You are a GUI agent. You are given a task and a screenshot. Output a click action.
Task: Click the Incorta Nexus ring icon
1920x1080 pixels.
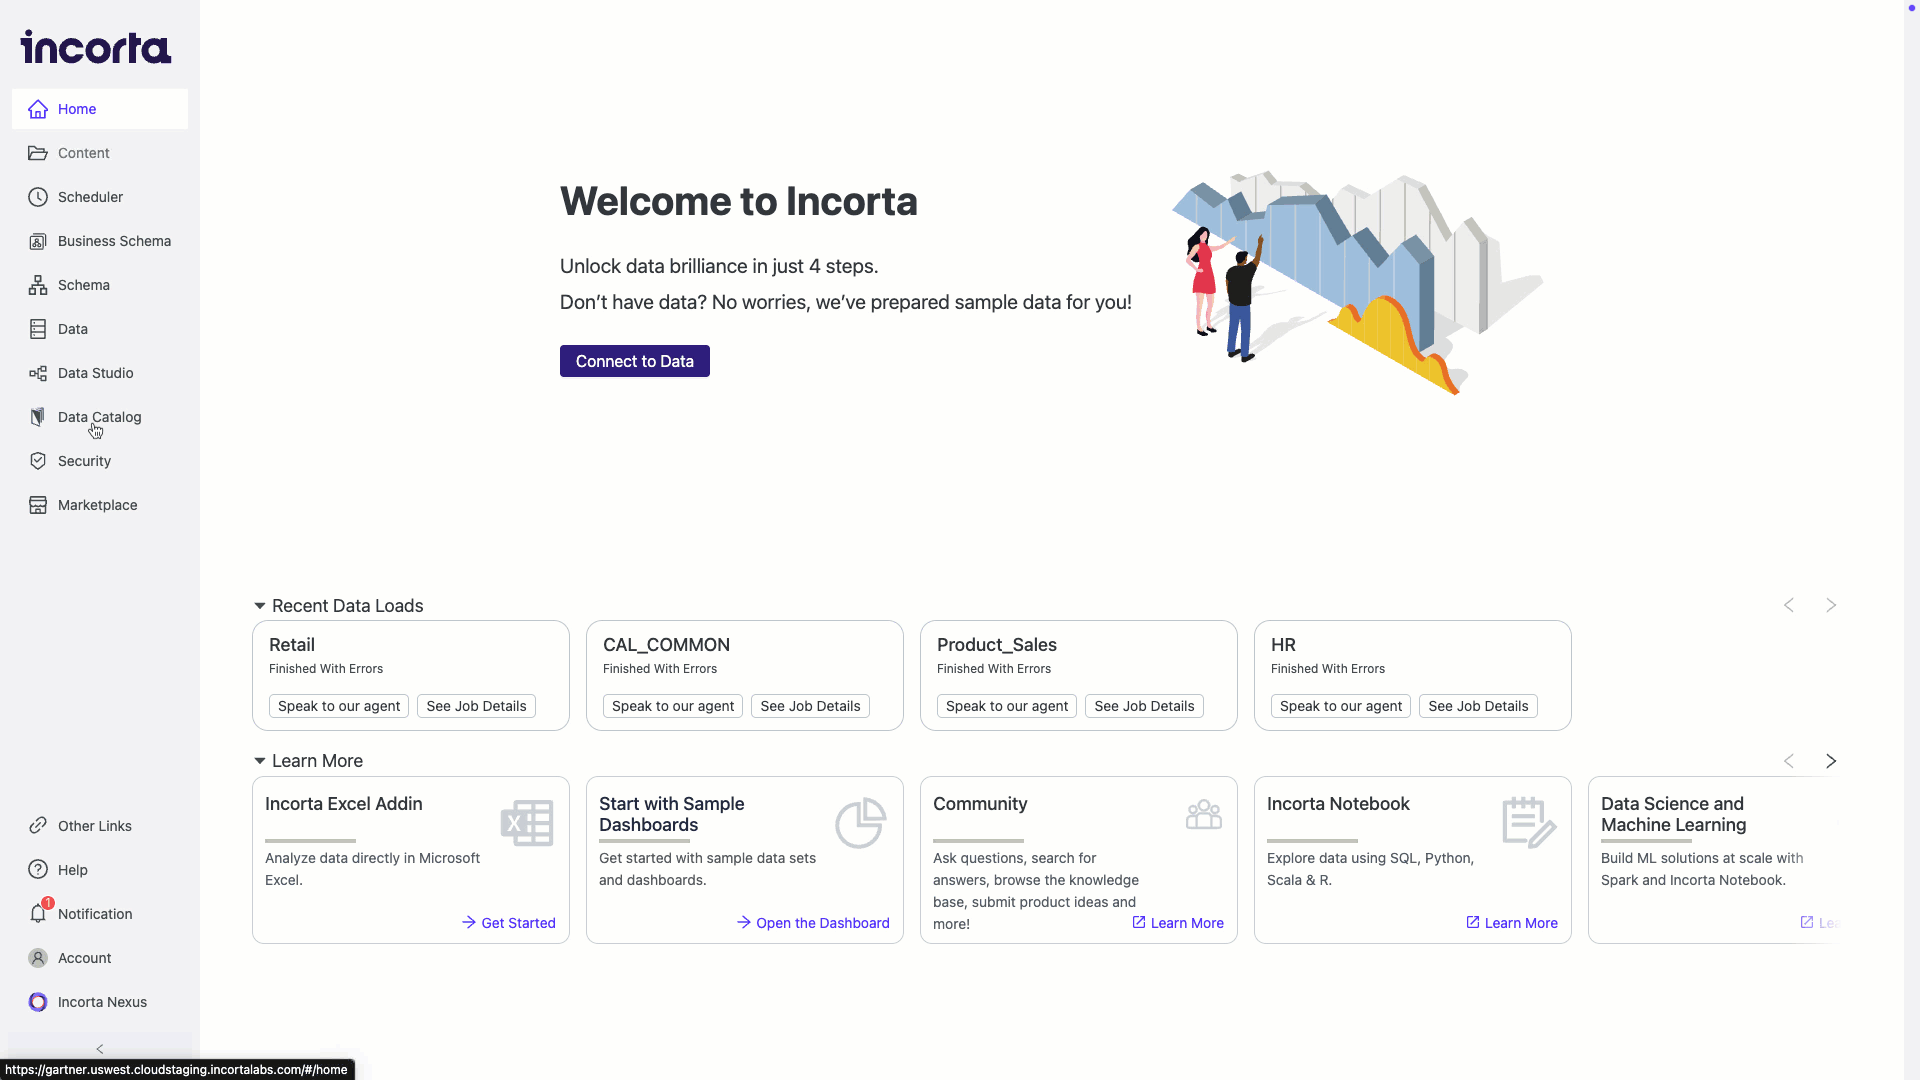coord(38,1002)
